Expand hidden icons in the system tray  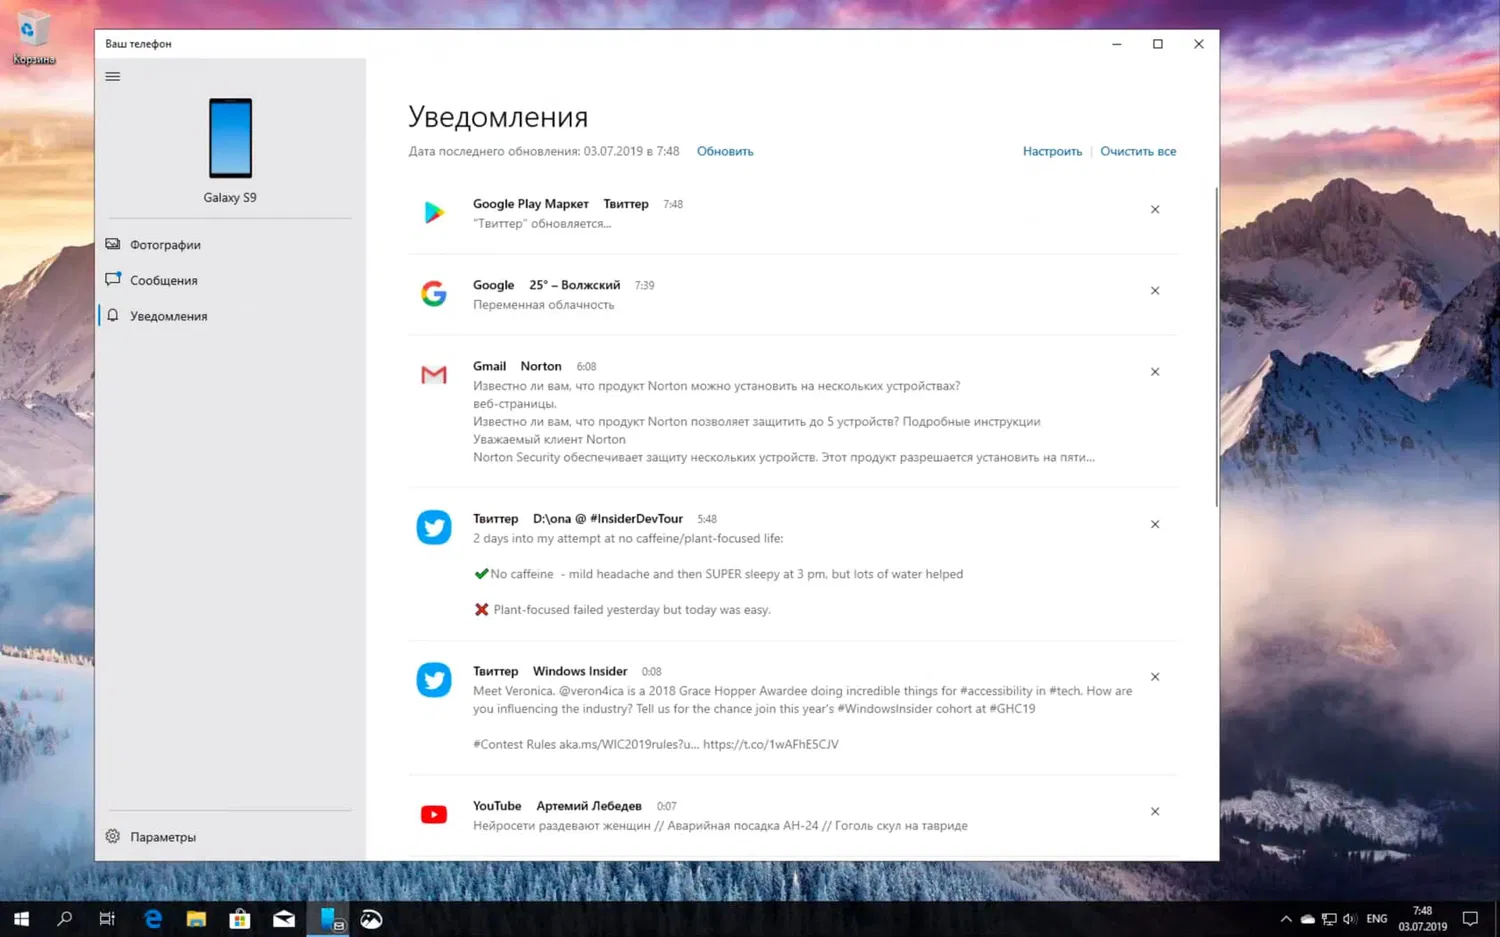1285,918
